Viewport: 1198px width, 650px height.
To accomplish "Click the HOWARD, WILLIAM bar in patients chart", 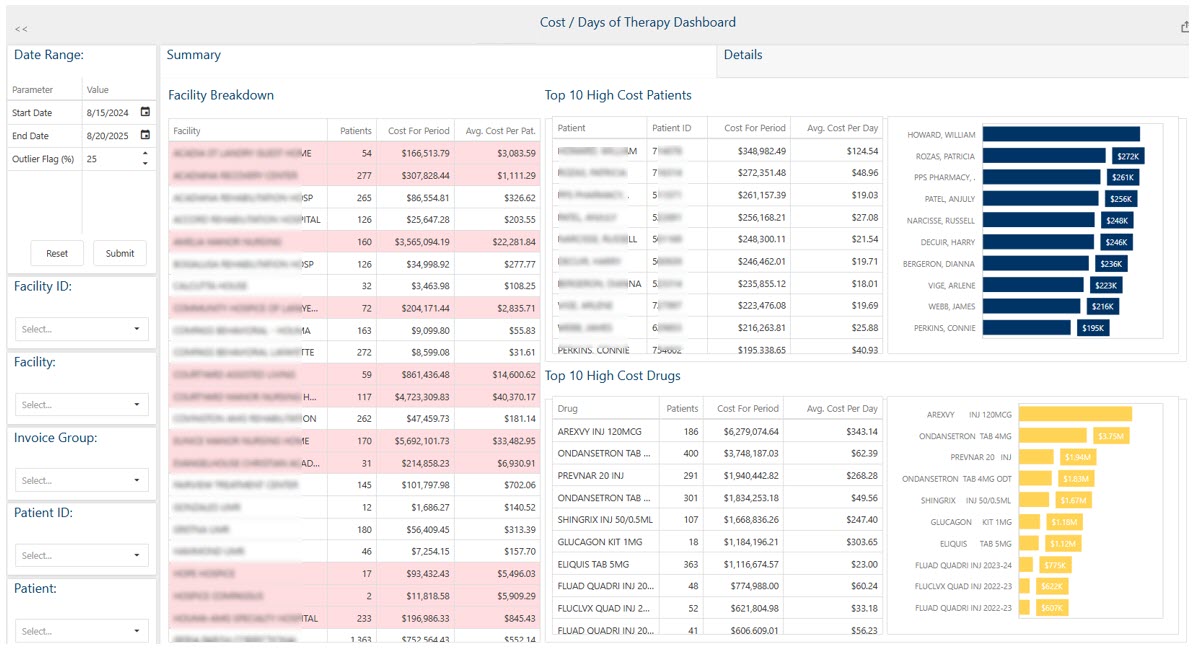I will [1060, 134].
